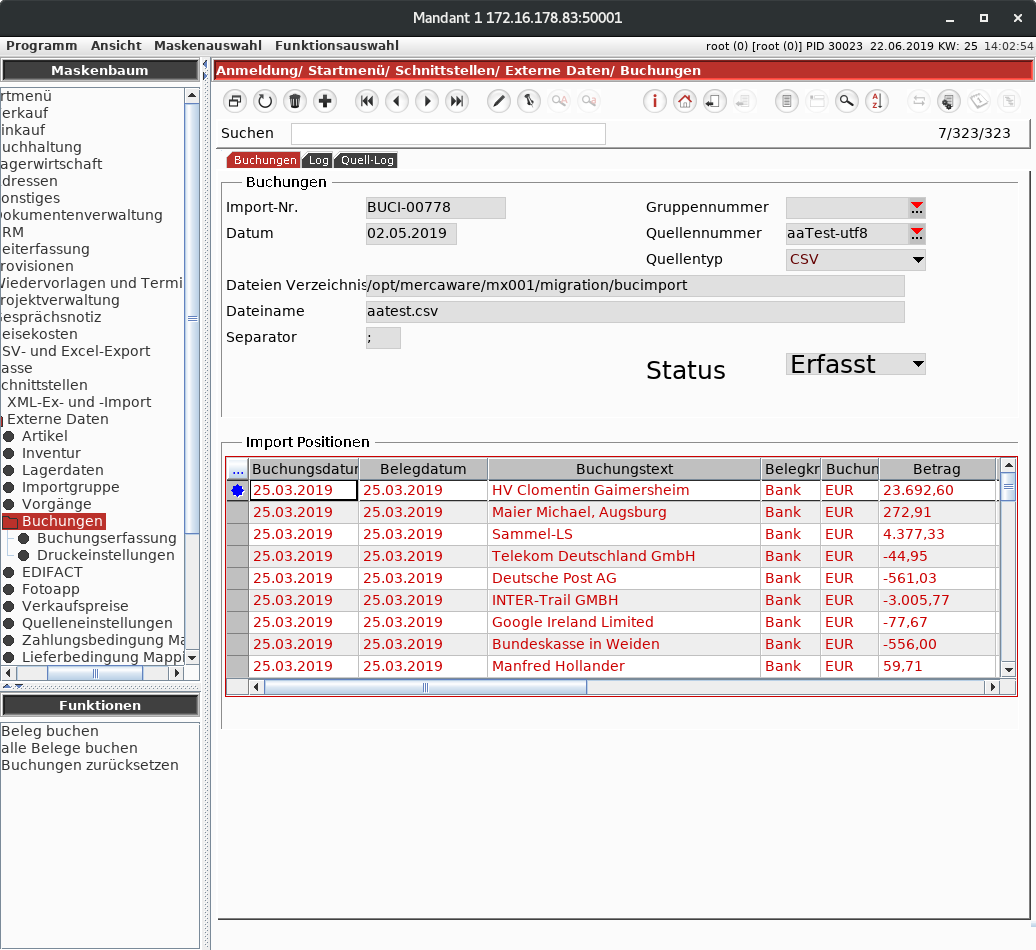Open the Programm menu

click(42, 46)
